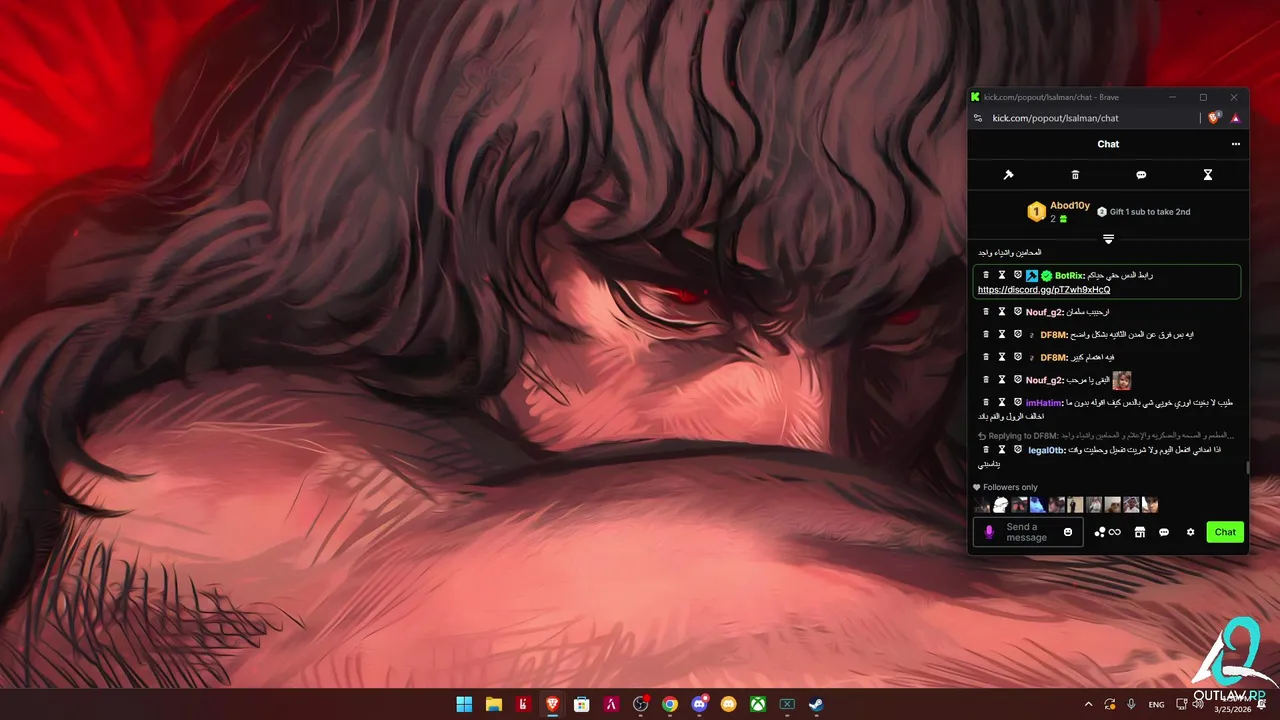Open the Brave Rewards triangle icon

tap(1235, 118)
